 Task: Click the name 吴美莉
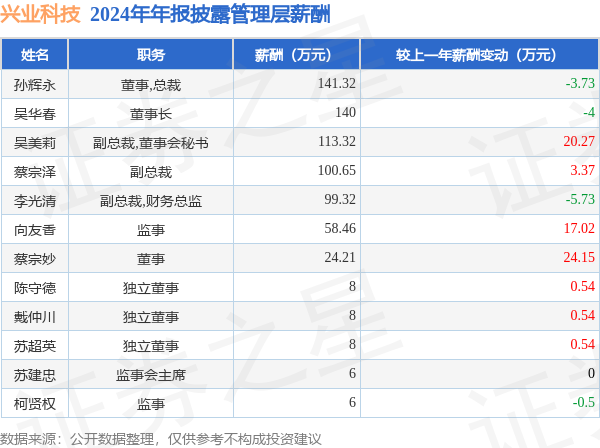click(35, 143)
